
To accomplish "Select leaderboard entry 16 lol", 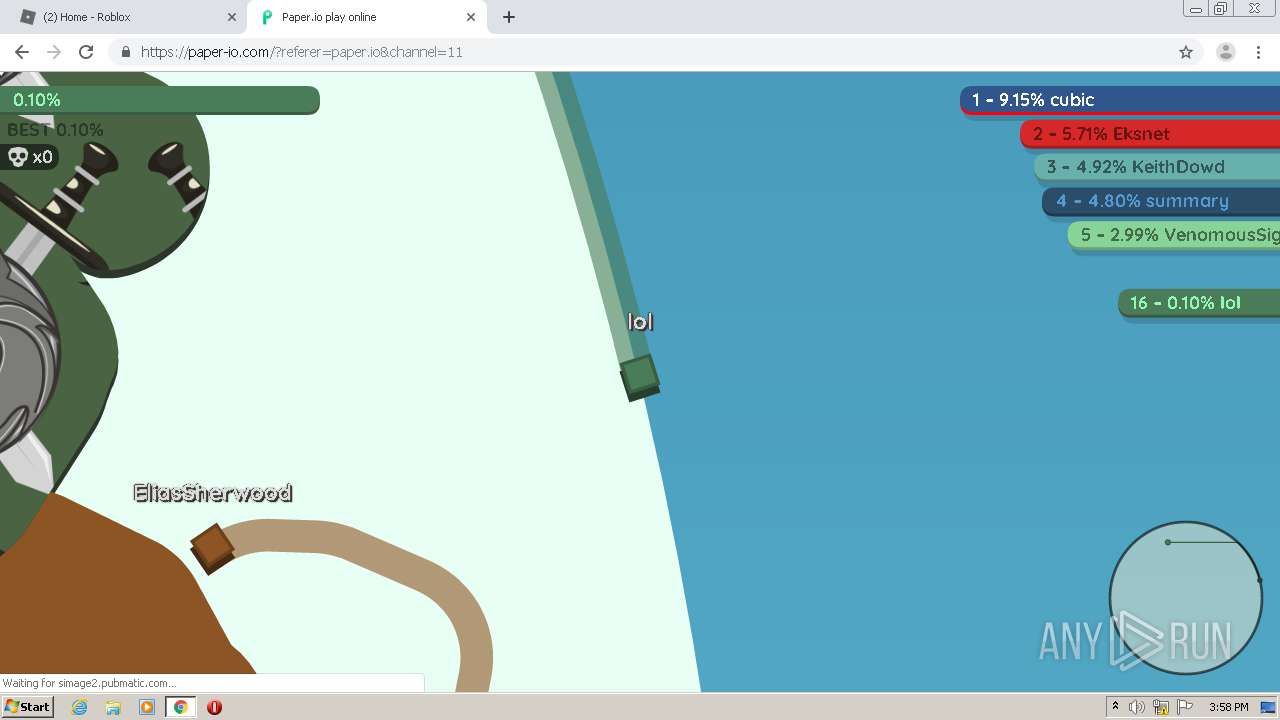I will (x=1199, y=303).
